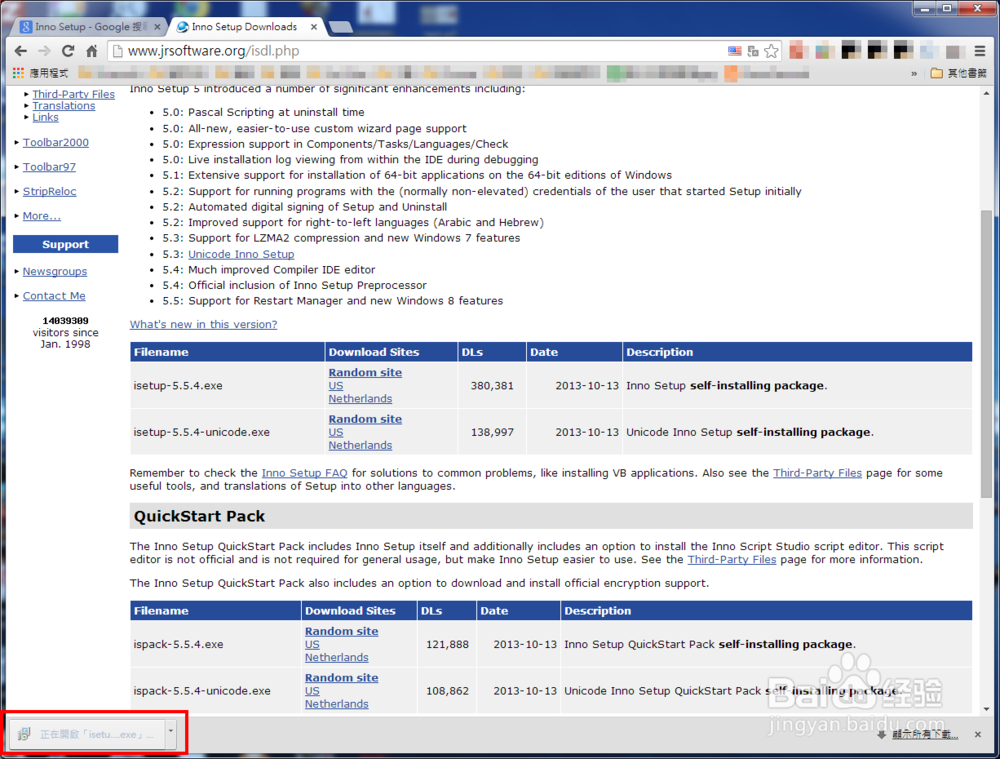The image size is (1000, 759).
Task: Download ispack-5.5.4-unicode.exe from Netherlands site
Action: coord(337,704)
